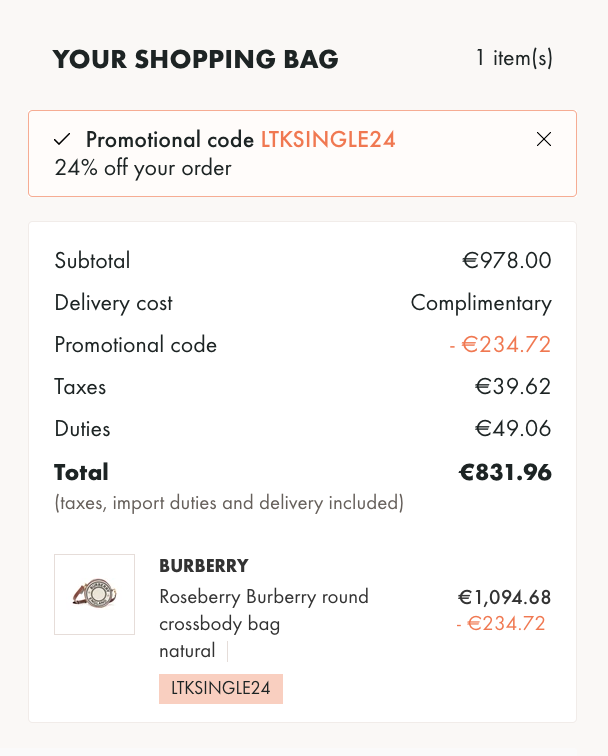Click the Total price €831.96
This screenshot has height=756, width=608.
pyautogui.click(x=505, y=472)
